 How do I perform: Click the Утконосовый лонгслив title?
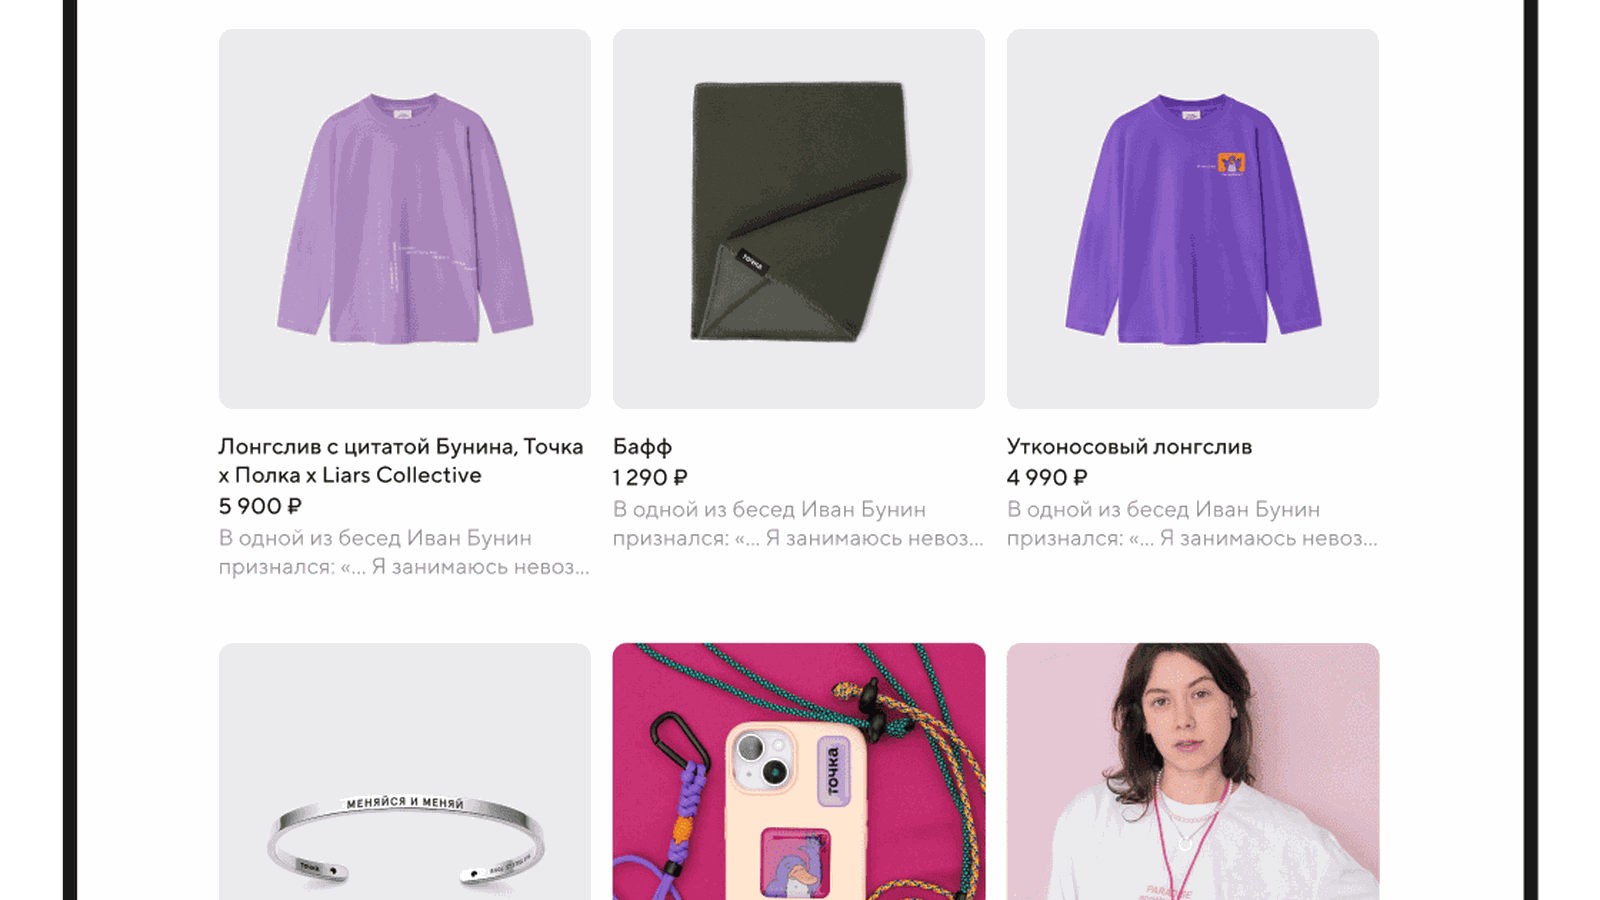1129,447
